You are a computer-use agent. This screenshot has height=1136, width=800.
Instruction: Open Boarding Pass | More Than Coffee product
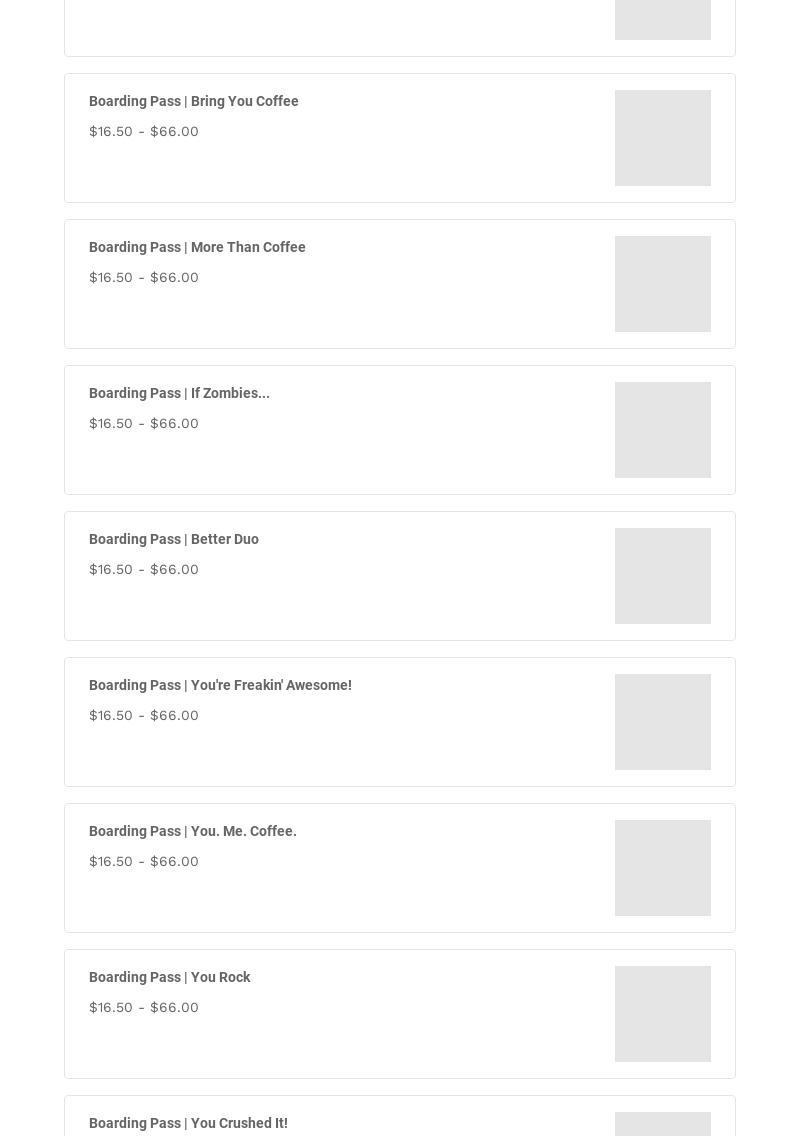(197, 247)
